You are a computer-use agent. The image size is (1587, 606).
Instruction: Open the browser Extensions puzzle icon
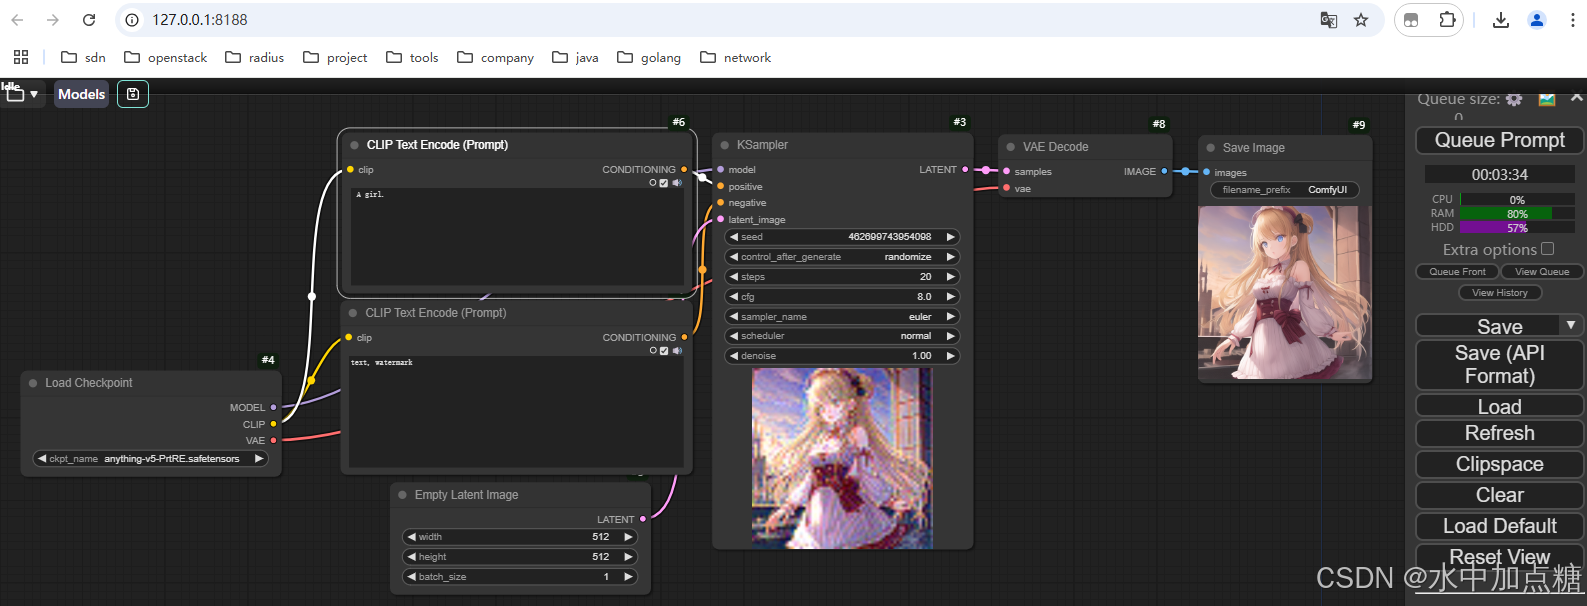coord(1447,20)
